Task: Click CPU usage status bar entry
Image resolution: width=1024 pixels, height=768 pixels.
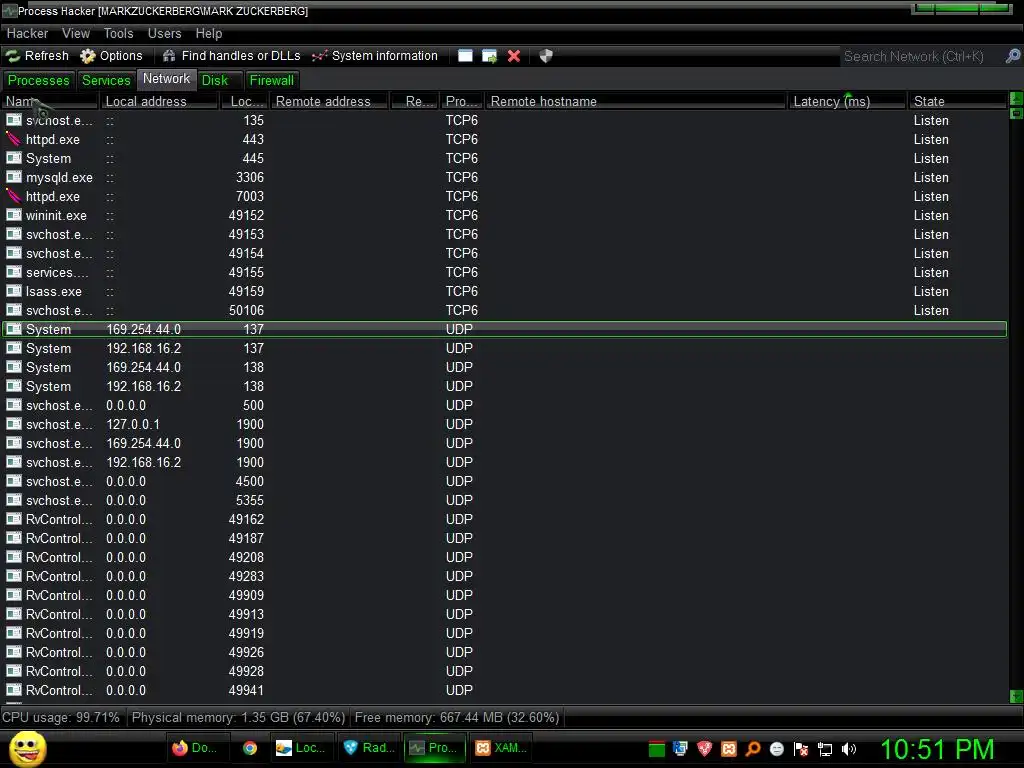Action: [x=61, y=717]
